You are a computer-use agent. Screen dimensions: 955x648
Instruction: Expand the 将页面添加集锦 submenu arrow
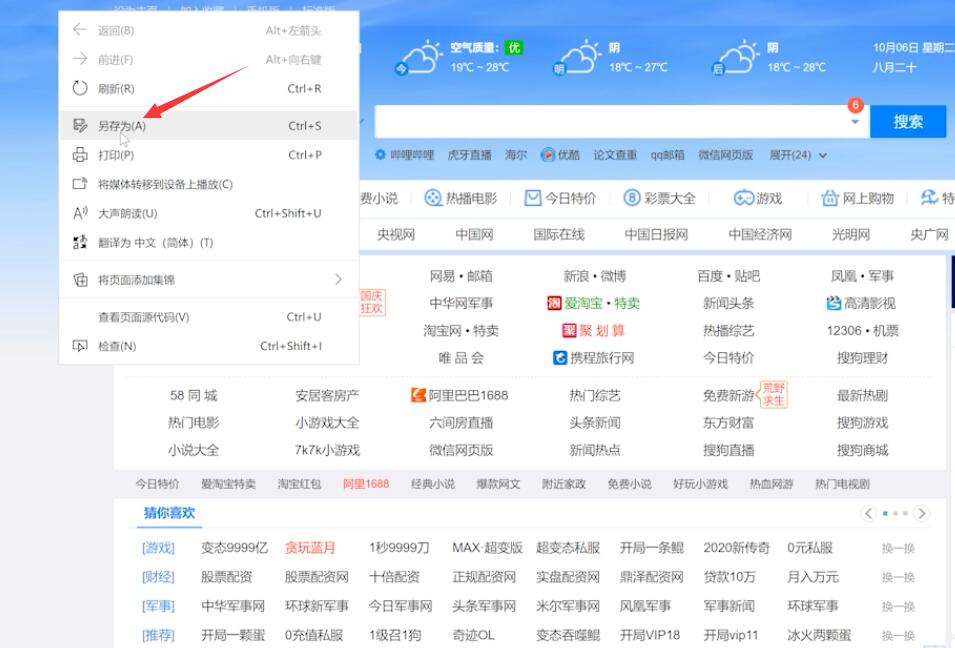click(339, 280)
